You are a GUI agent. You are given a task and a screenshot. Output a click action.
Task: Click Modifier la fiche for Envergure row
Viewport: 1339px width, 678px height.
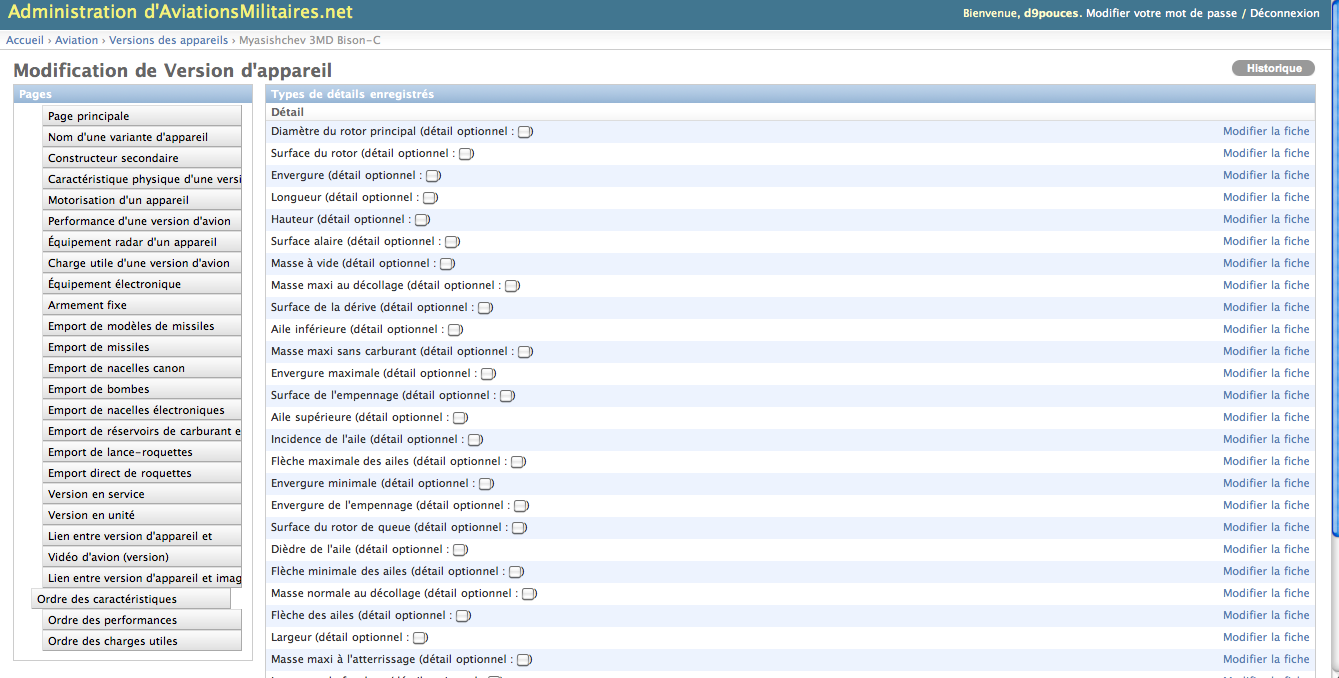[x=1265, y=175]
